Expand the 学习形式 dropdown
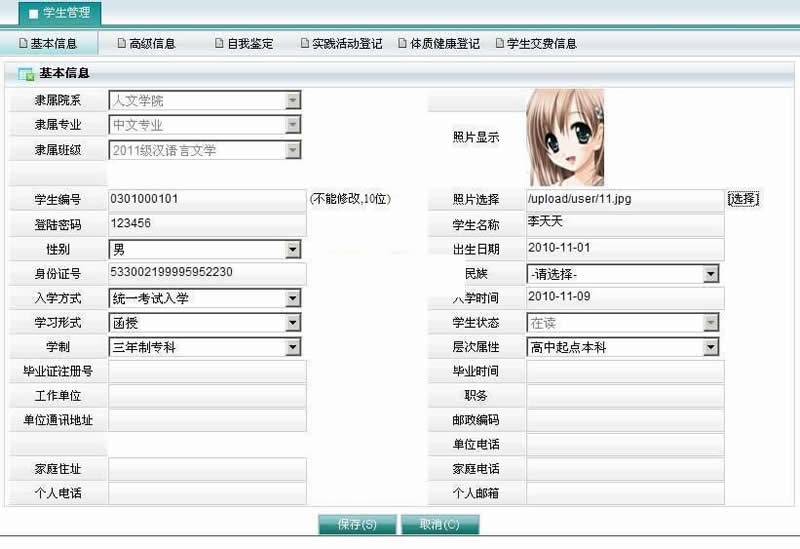This screenshot has width=800, height=549. point(292,323)
